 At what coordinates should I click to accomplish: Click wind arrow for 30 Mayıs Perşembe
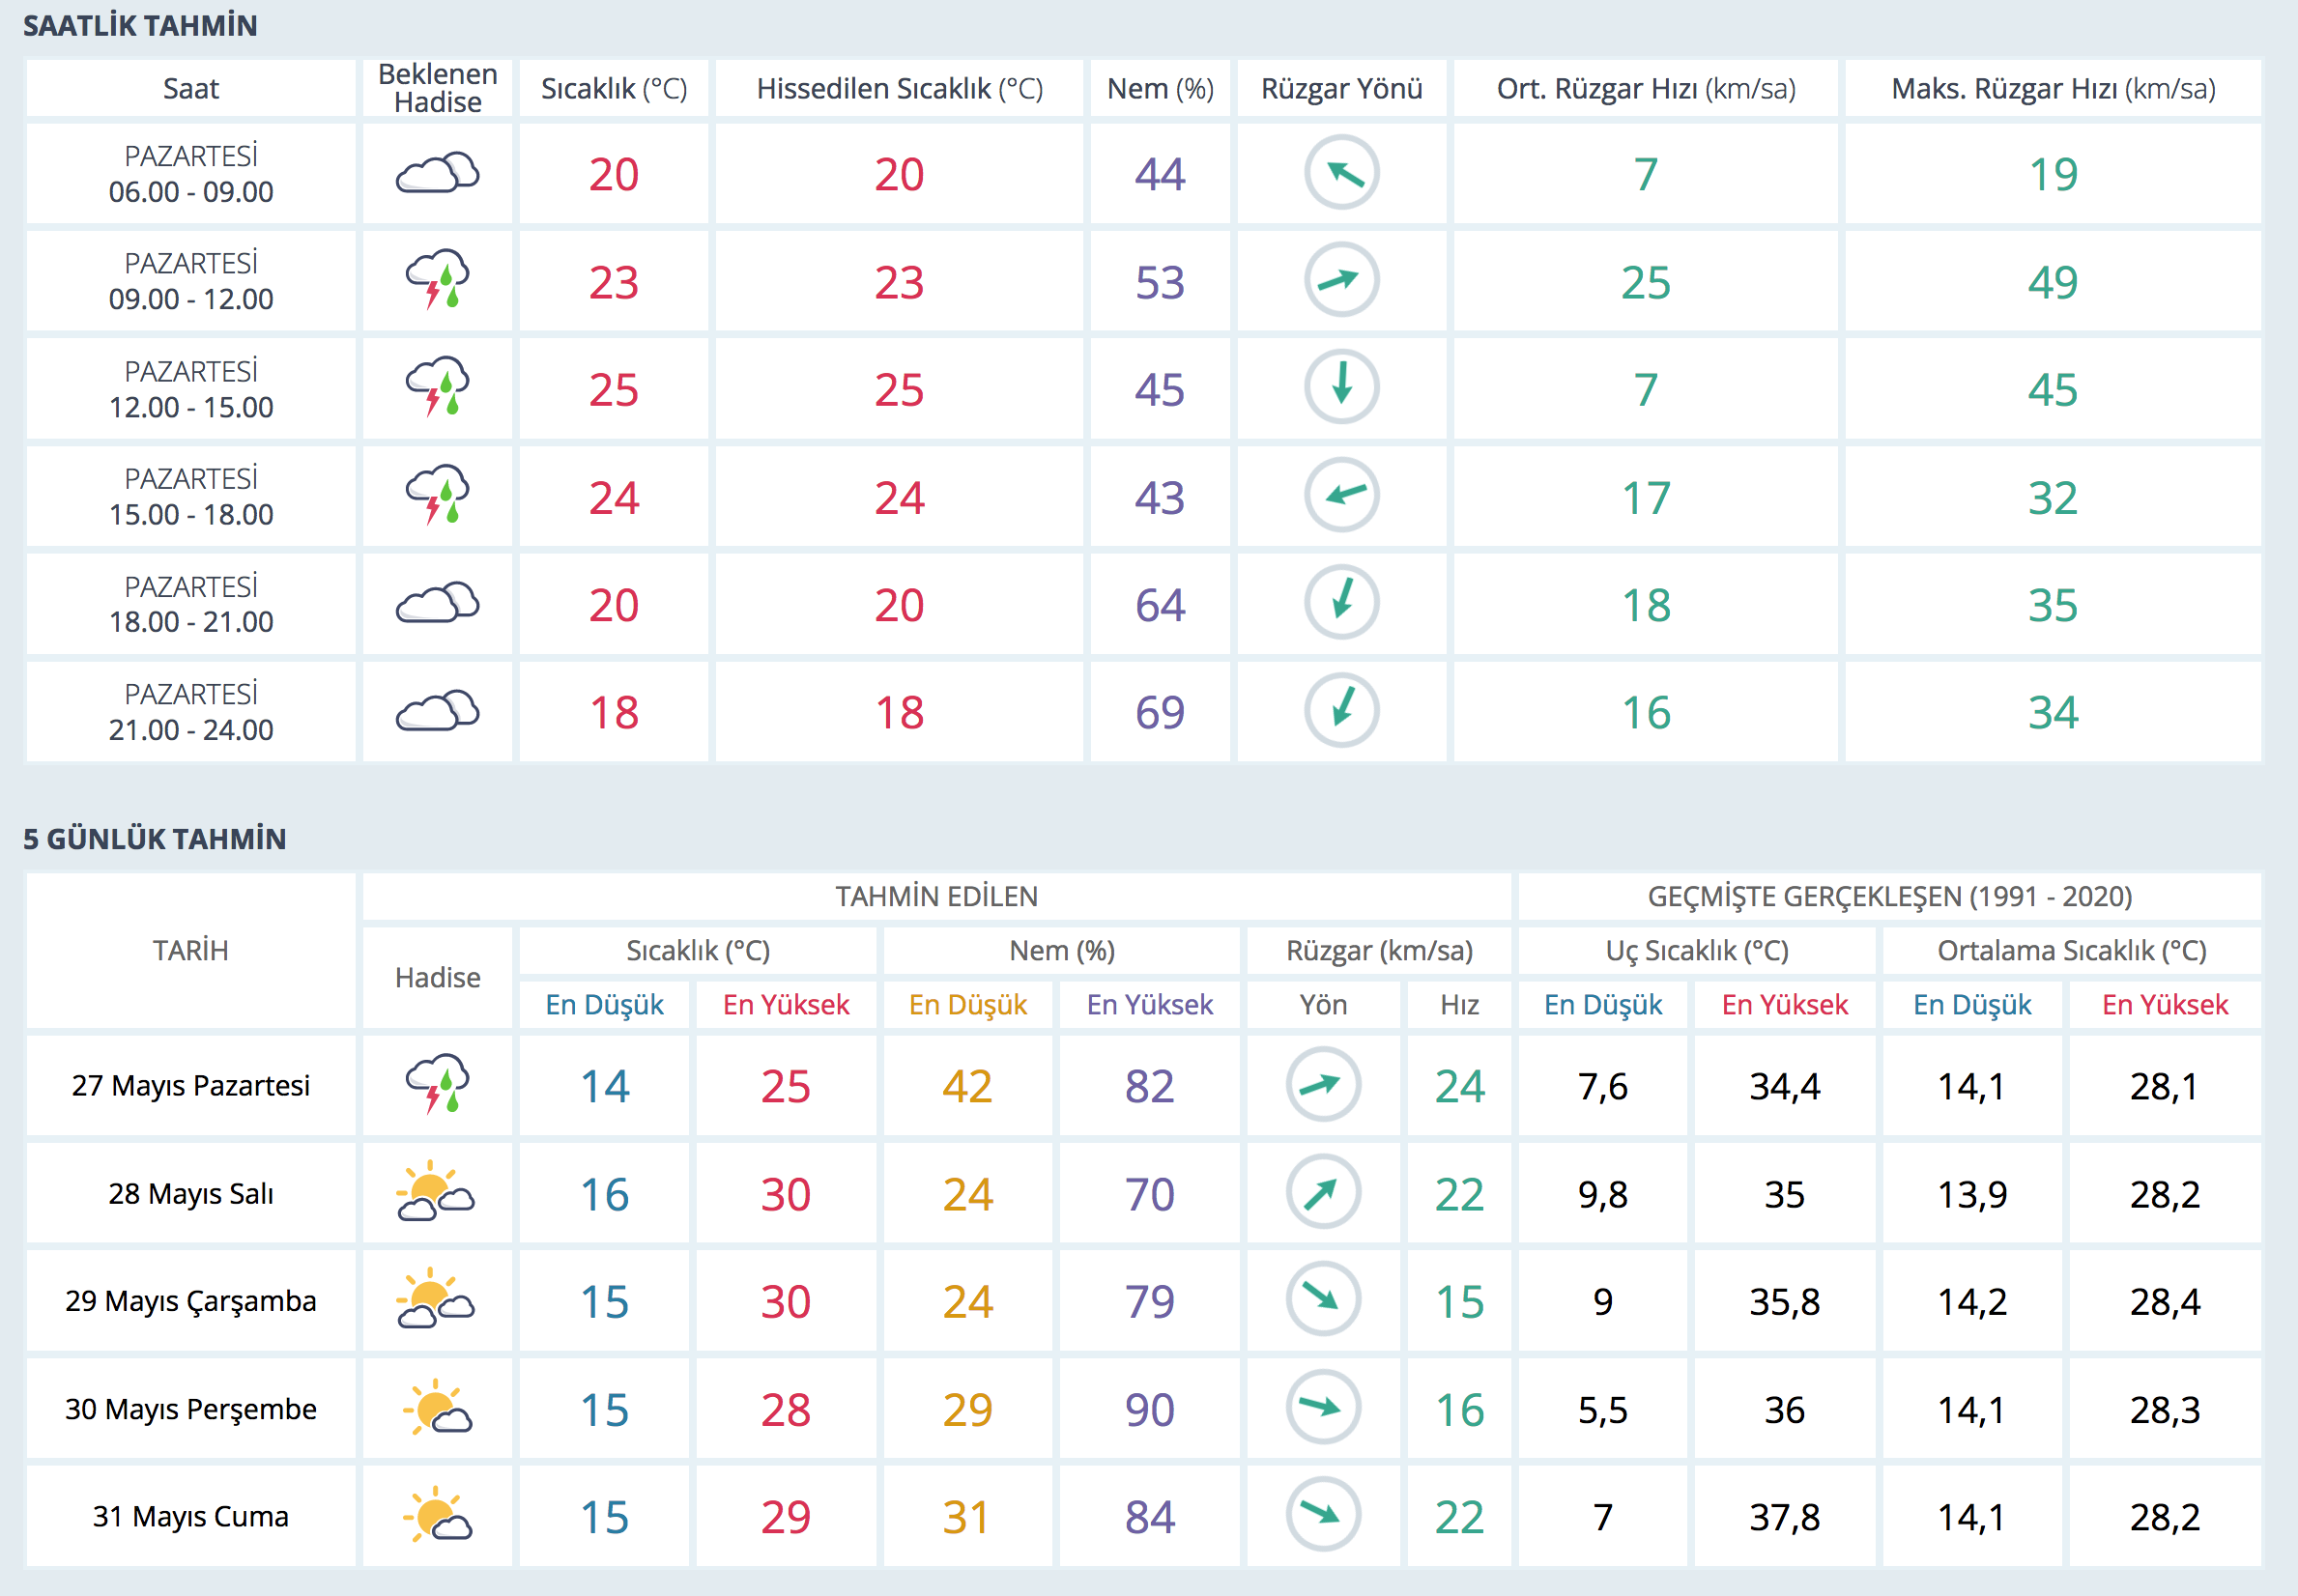click(x=1322, y=1407)
